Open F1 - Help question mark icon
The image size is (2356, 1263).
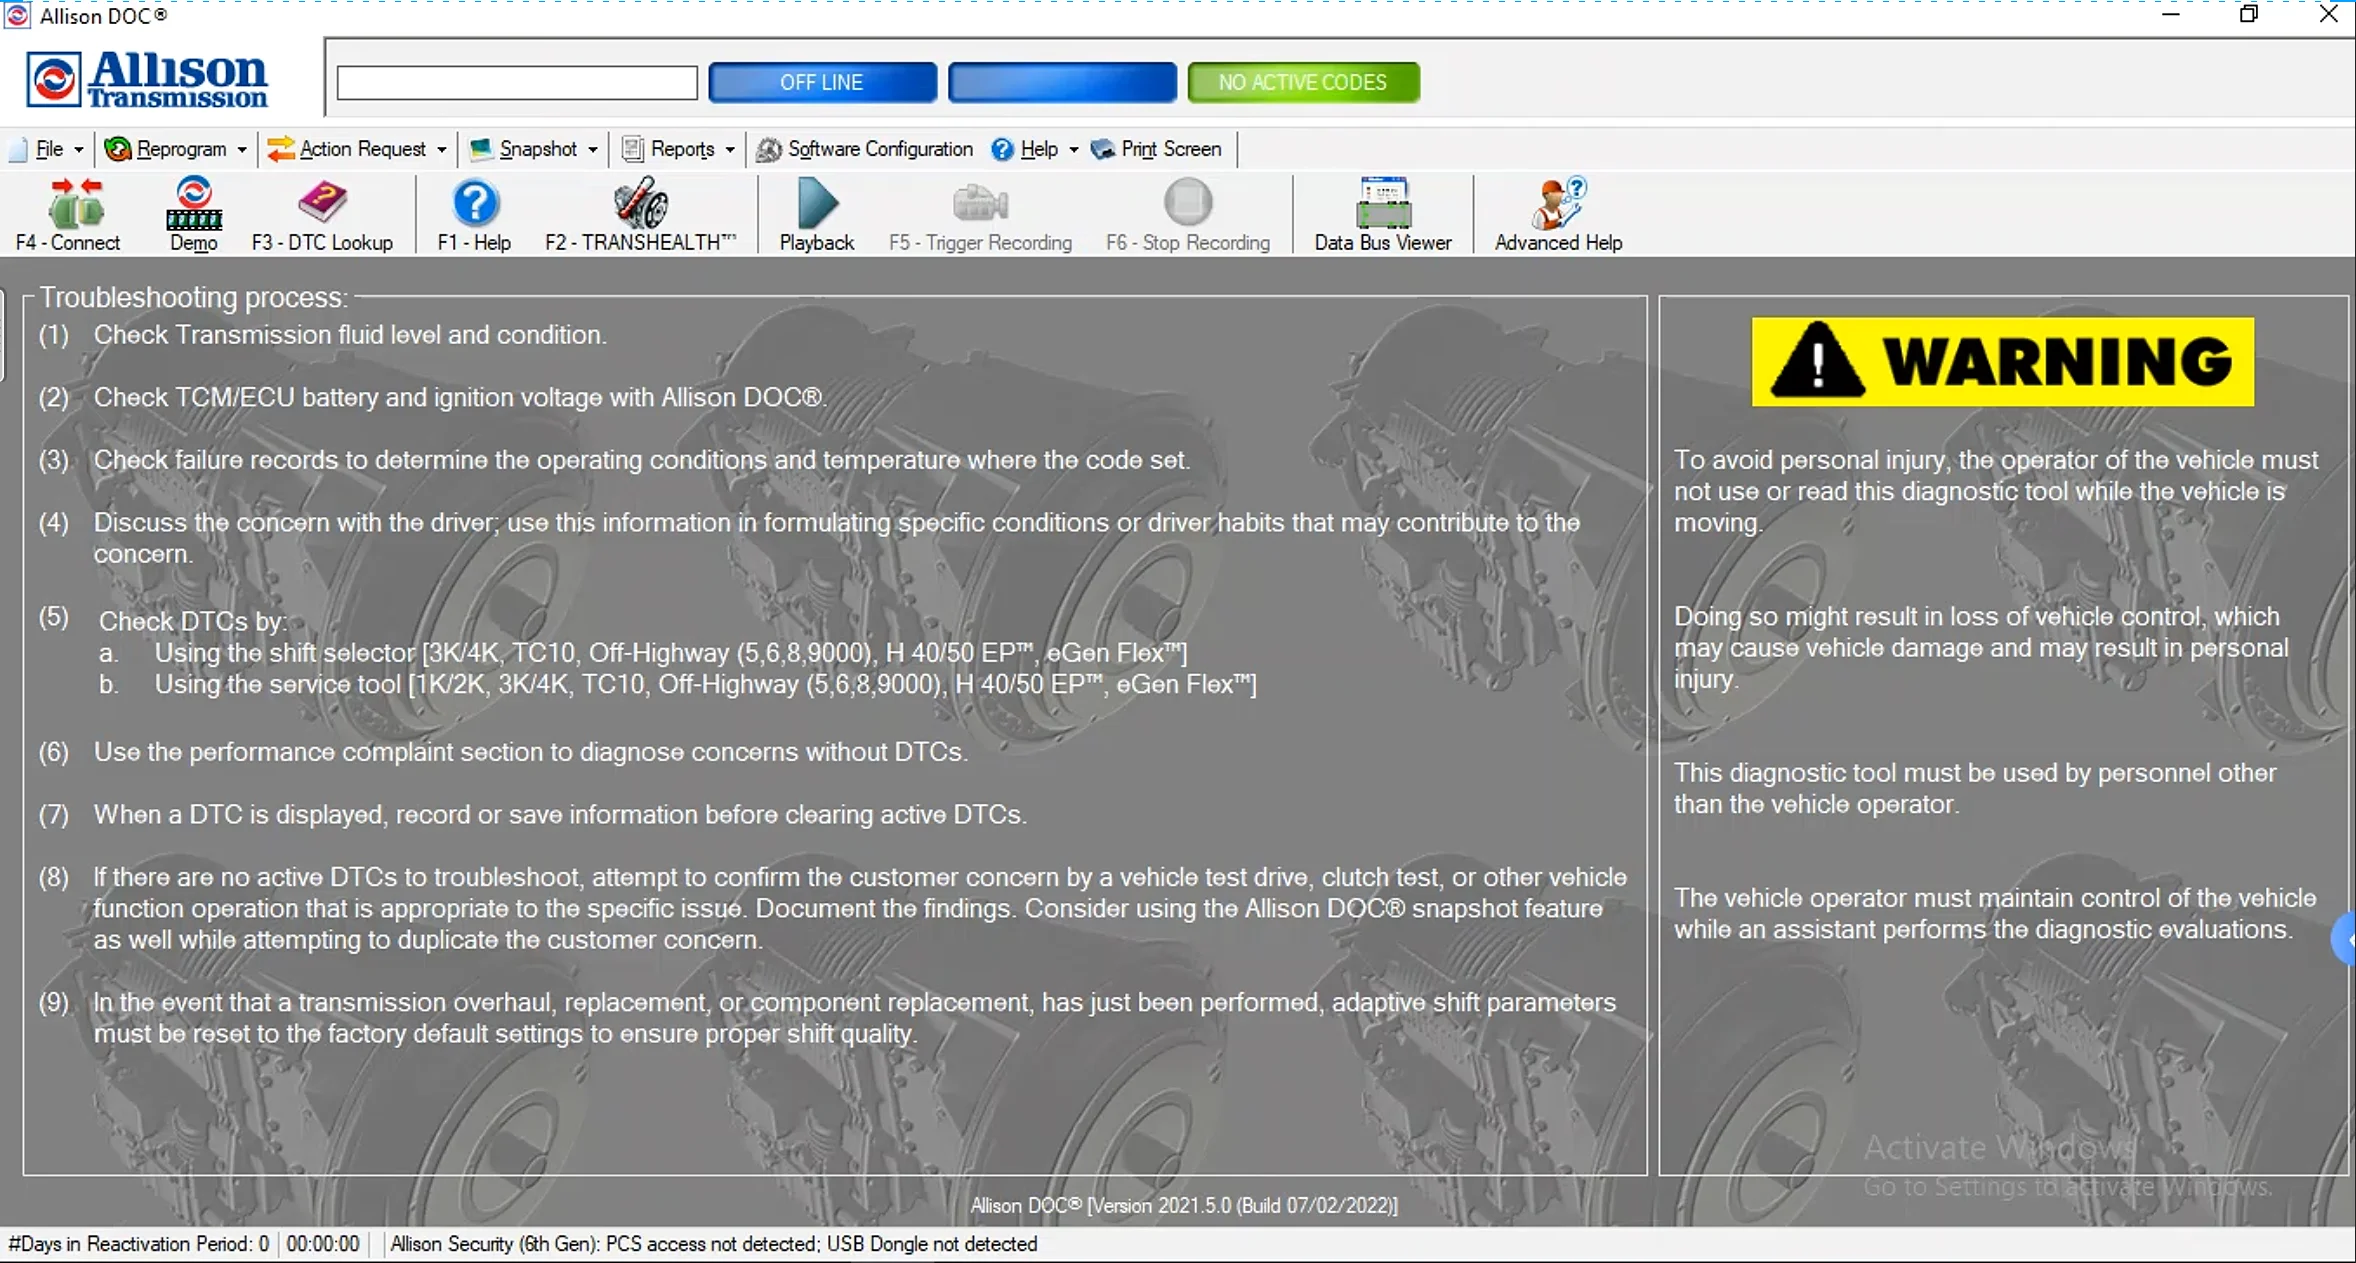click(x=475, y=205)
